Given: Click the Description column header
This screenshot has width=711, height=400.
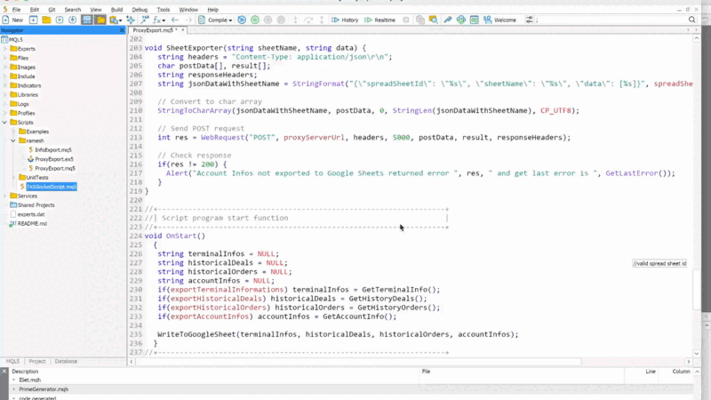Looking at the screenshot, I should coord(25,371).
